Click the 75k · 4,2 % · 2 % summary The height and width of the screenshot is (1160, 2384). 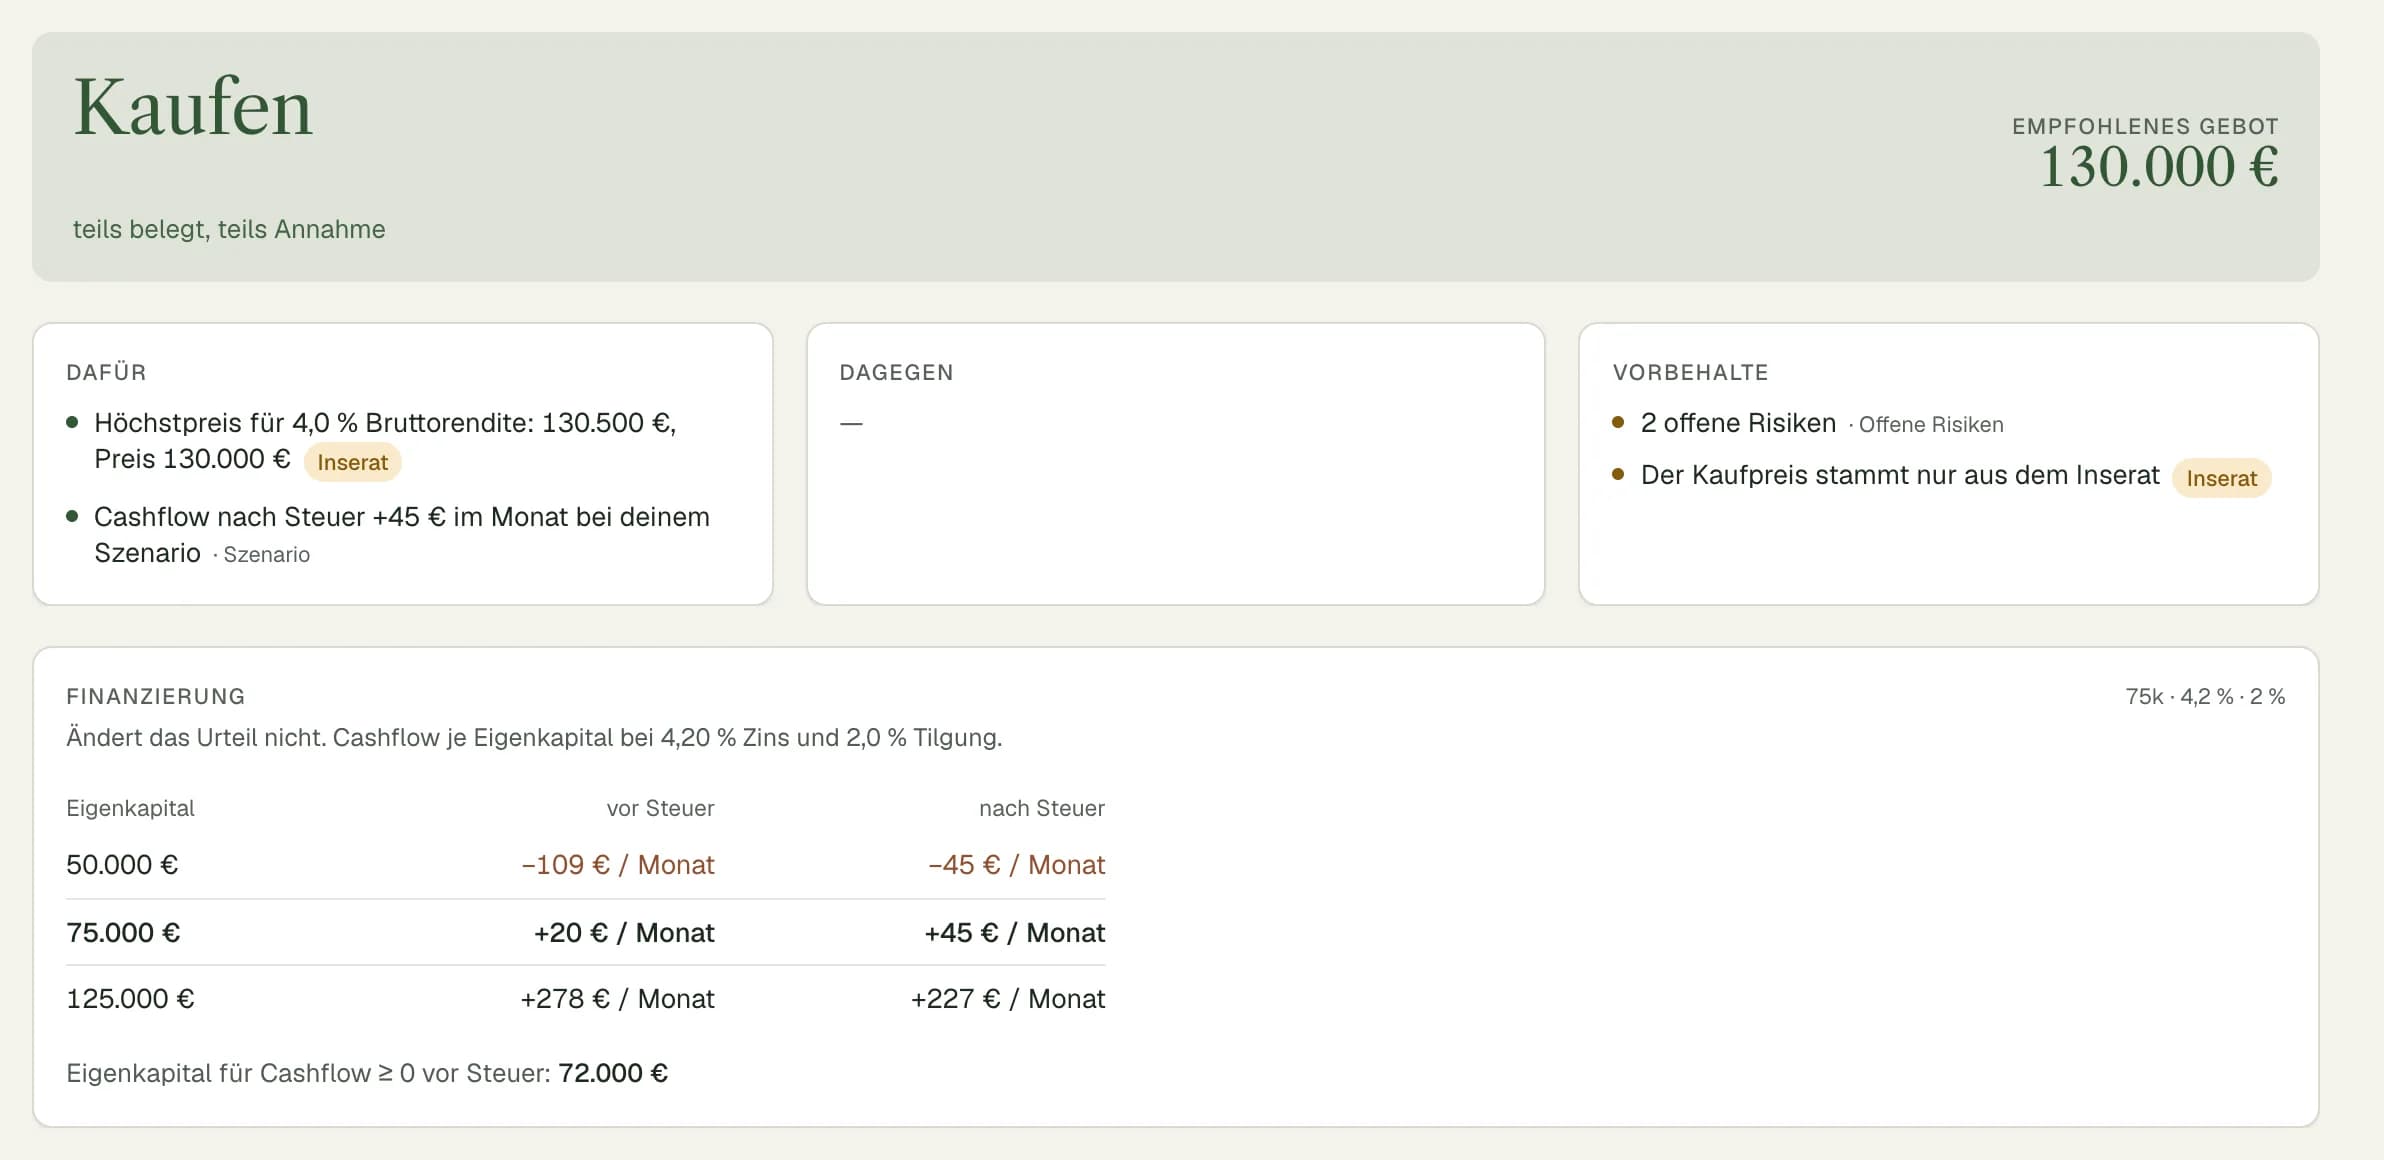tap(2205, 697)
